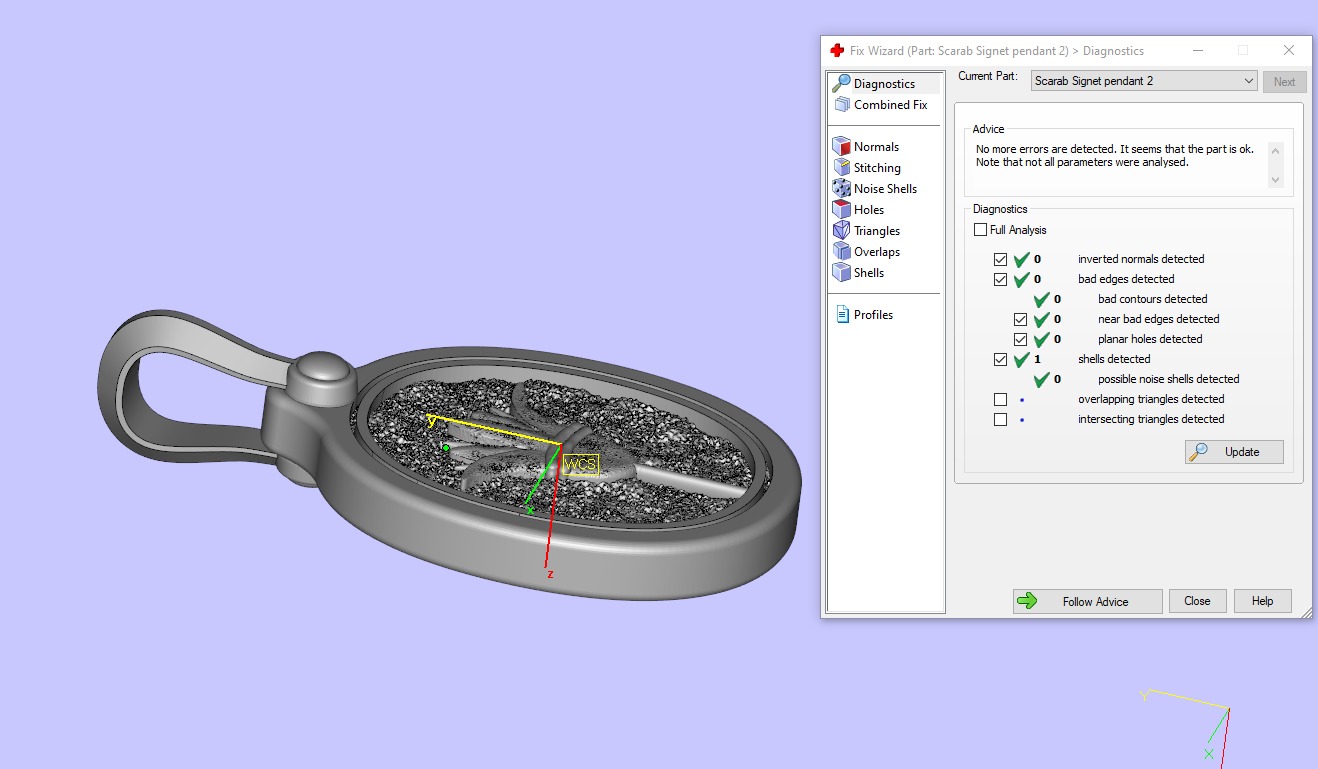The image size is (1318, 769).
Task: Click the Advice box scroll up arrow
Action: point(1275,150)
